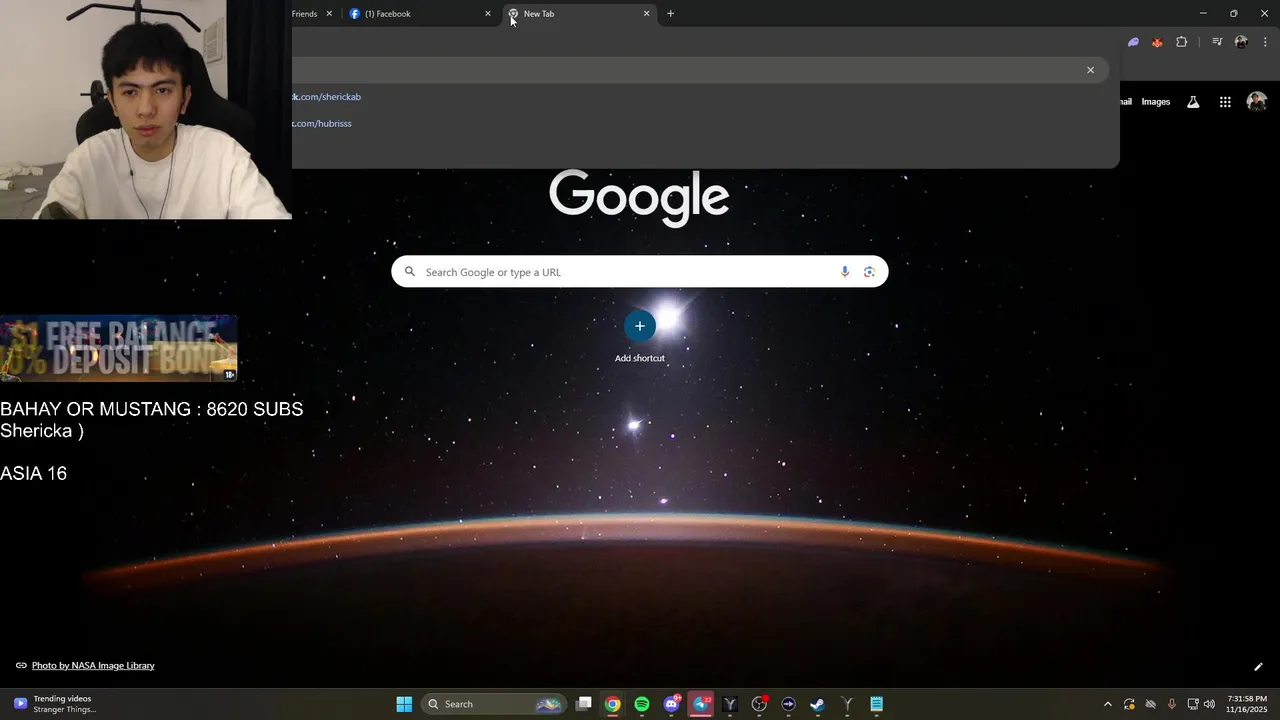The height and width of the screenshot is (720, 1280).
Task: Open the Google Account avatar on page
Action: point(1257,102)
